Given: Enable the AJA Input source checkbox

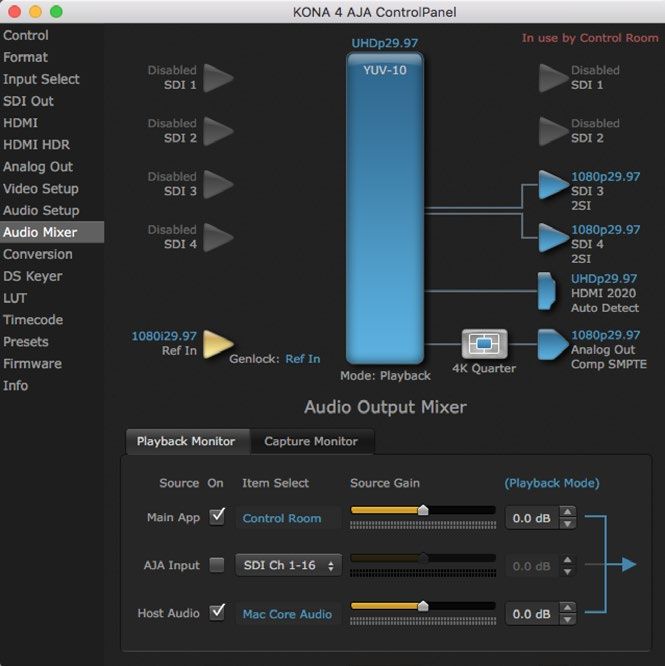Looking at the screenshot, I should 217,565.
